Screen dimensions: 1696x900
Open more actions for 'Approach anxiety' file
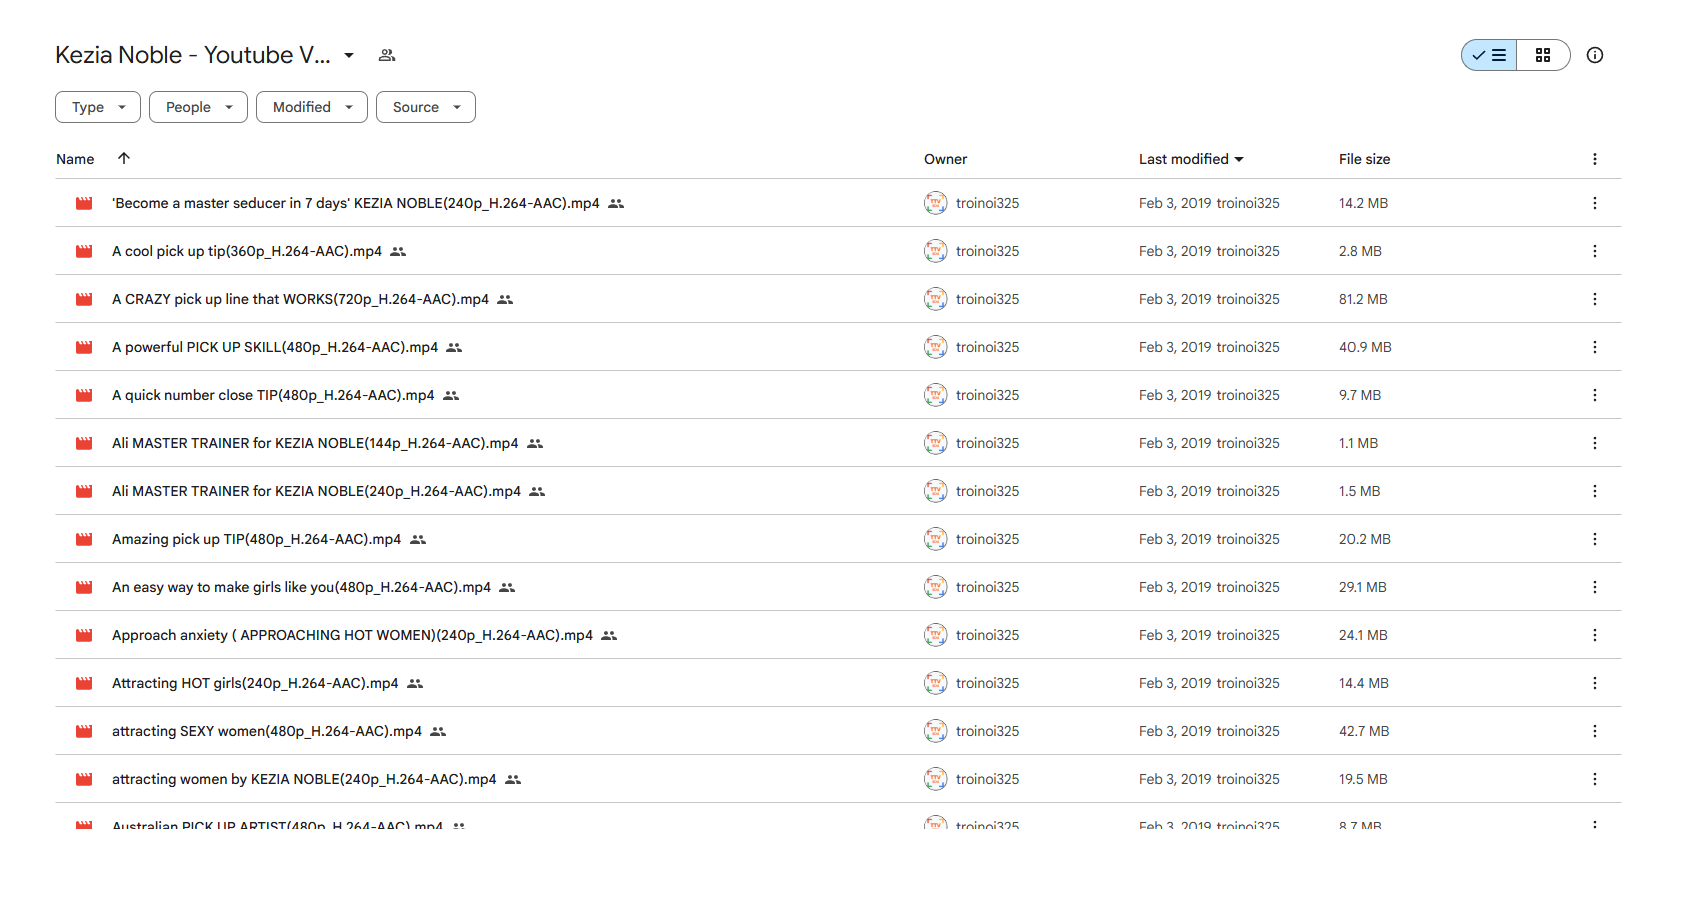tap(1595, 635)
